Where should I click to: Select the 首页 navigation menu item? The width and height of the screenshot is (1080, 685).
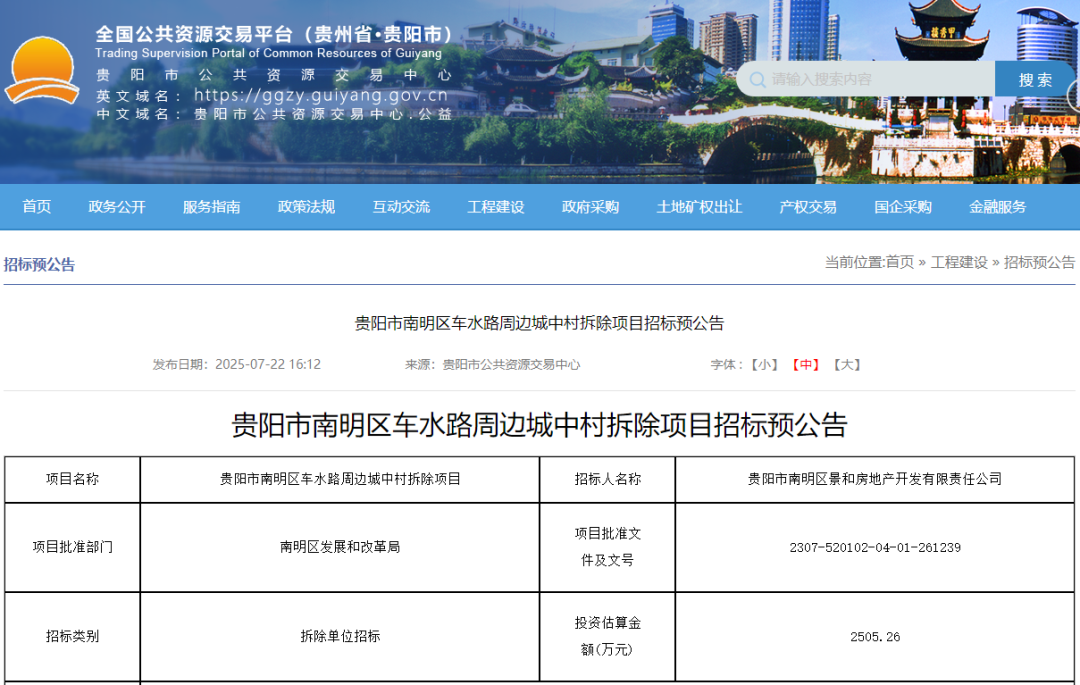pyautogui.click(x=36, y=207)
